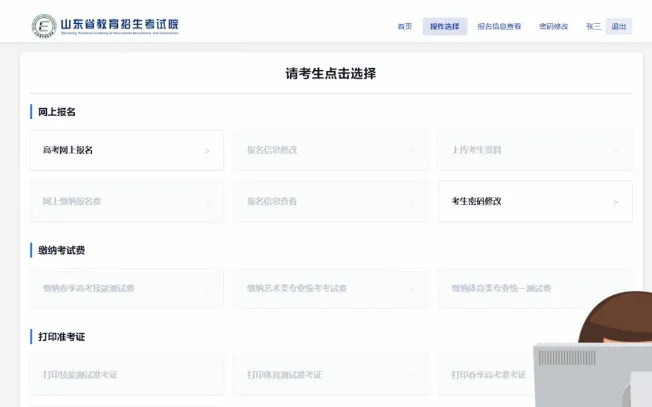Click the 打印准考证 section heading
This screenshot has width=652, height=407.
pos(62,337)
